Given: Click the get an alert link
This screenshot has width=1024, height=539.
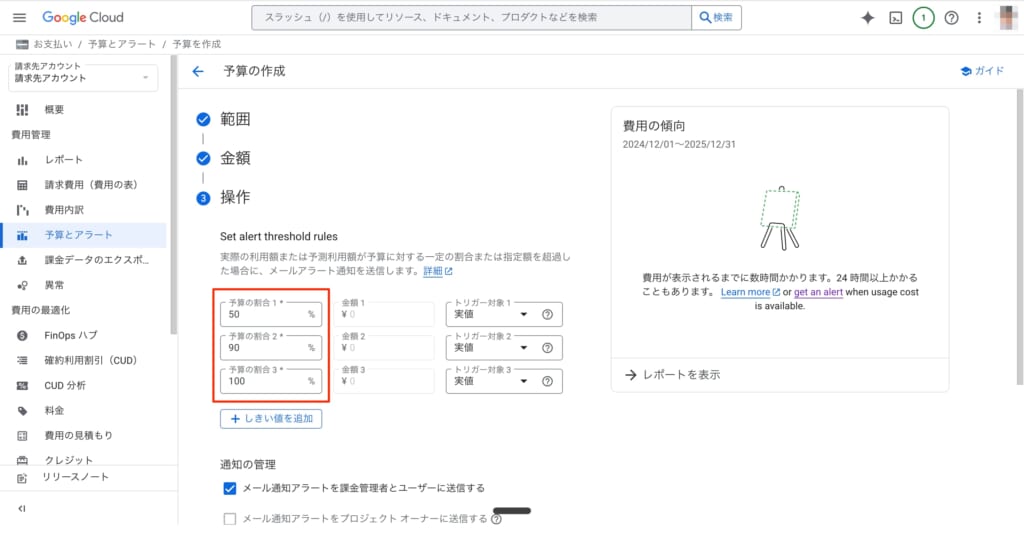Looking at the screenshot, I should [818, 292].
